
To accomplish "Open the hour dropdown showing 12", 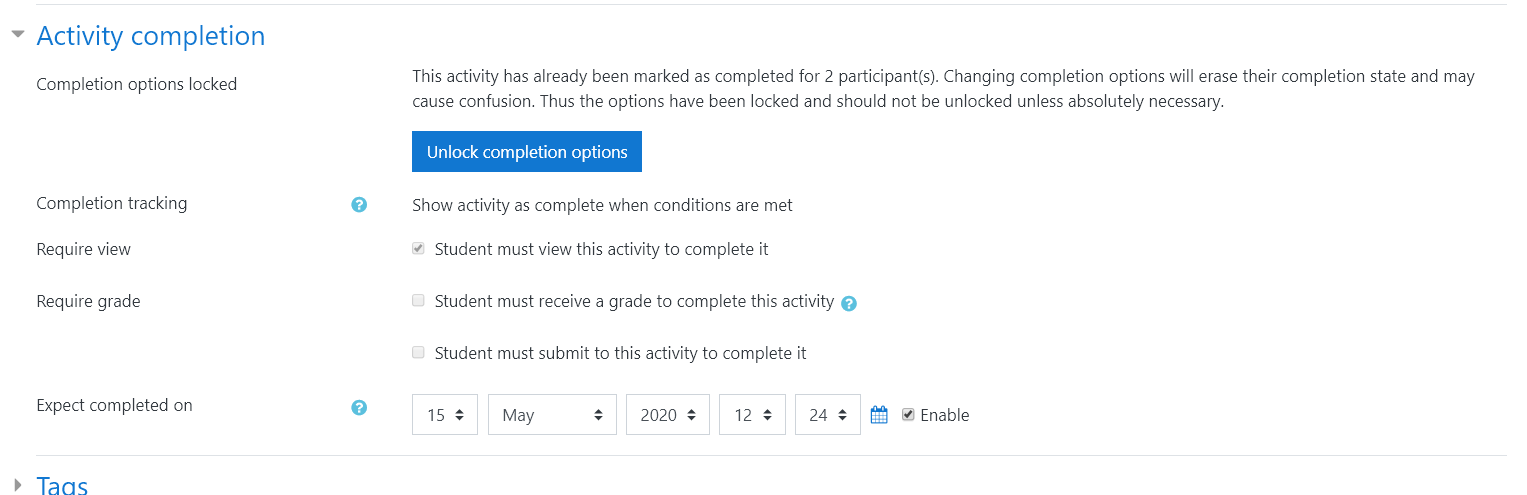I will (x=752, y=415).
